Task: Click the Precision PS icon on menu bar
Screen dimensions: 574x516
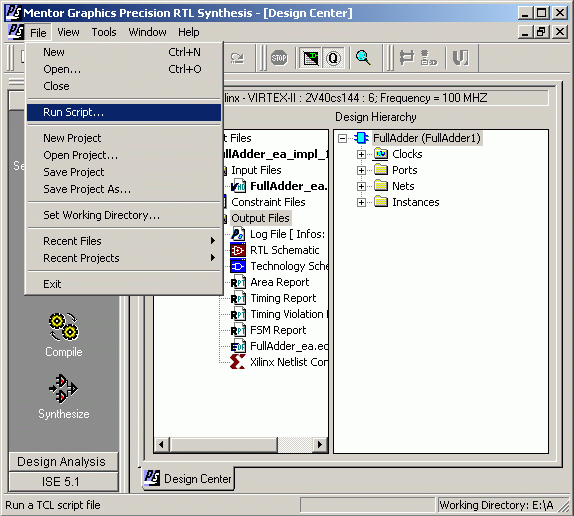Action: [x=16, y=32]
